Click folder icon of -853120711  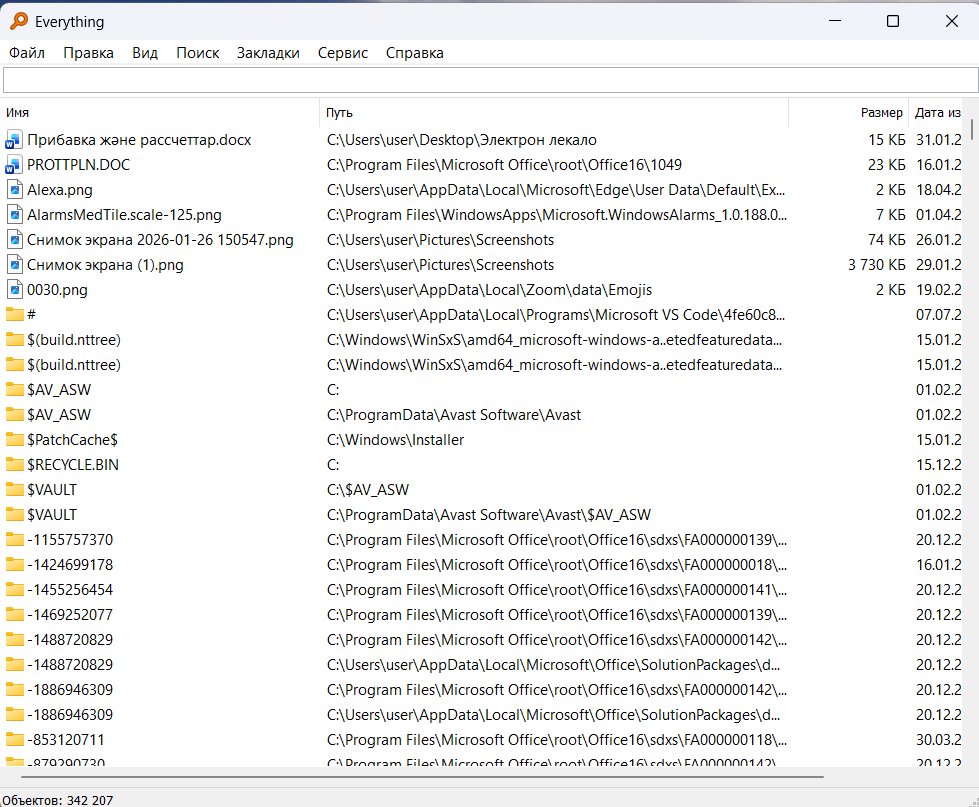coord(14,739)
